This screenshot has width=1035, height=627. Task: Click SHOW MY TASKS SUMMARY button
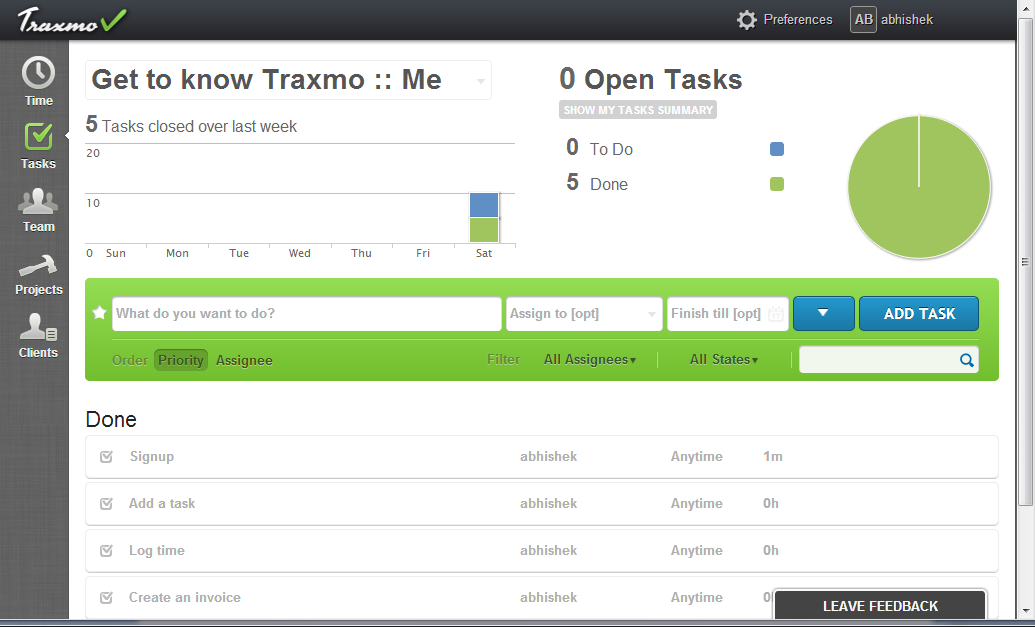(x=638, y=110)
